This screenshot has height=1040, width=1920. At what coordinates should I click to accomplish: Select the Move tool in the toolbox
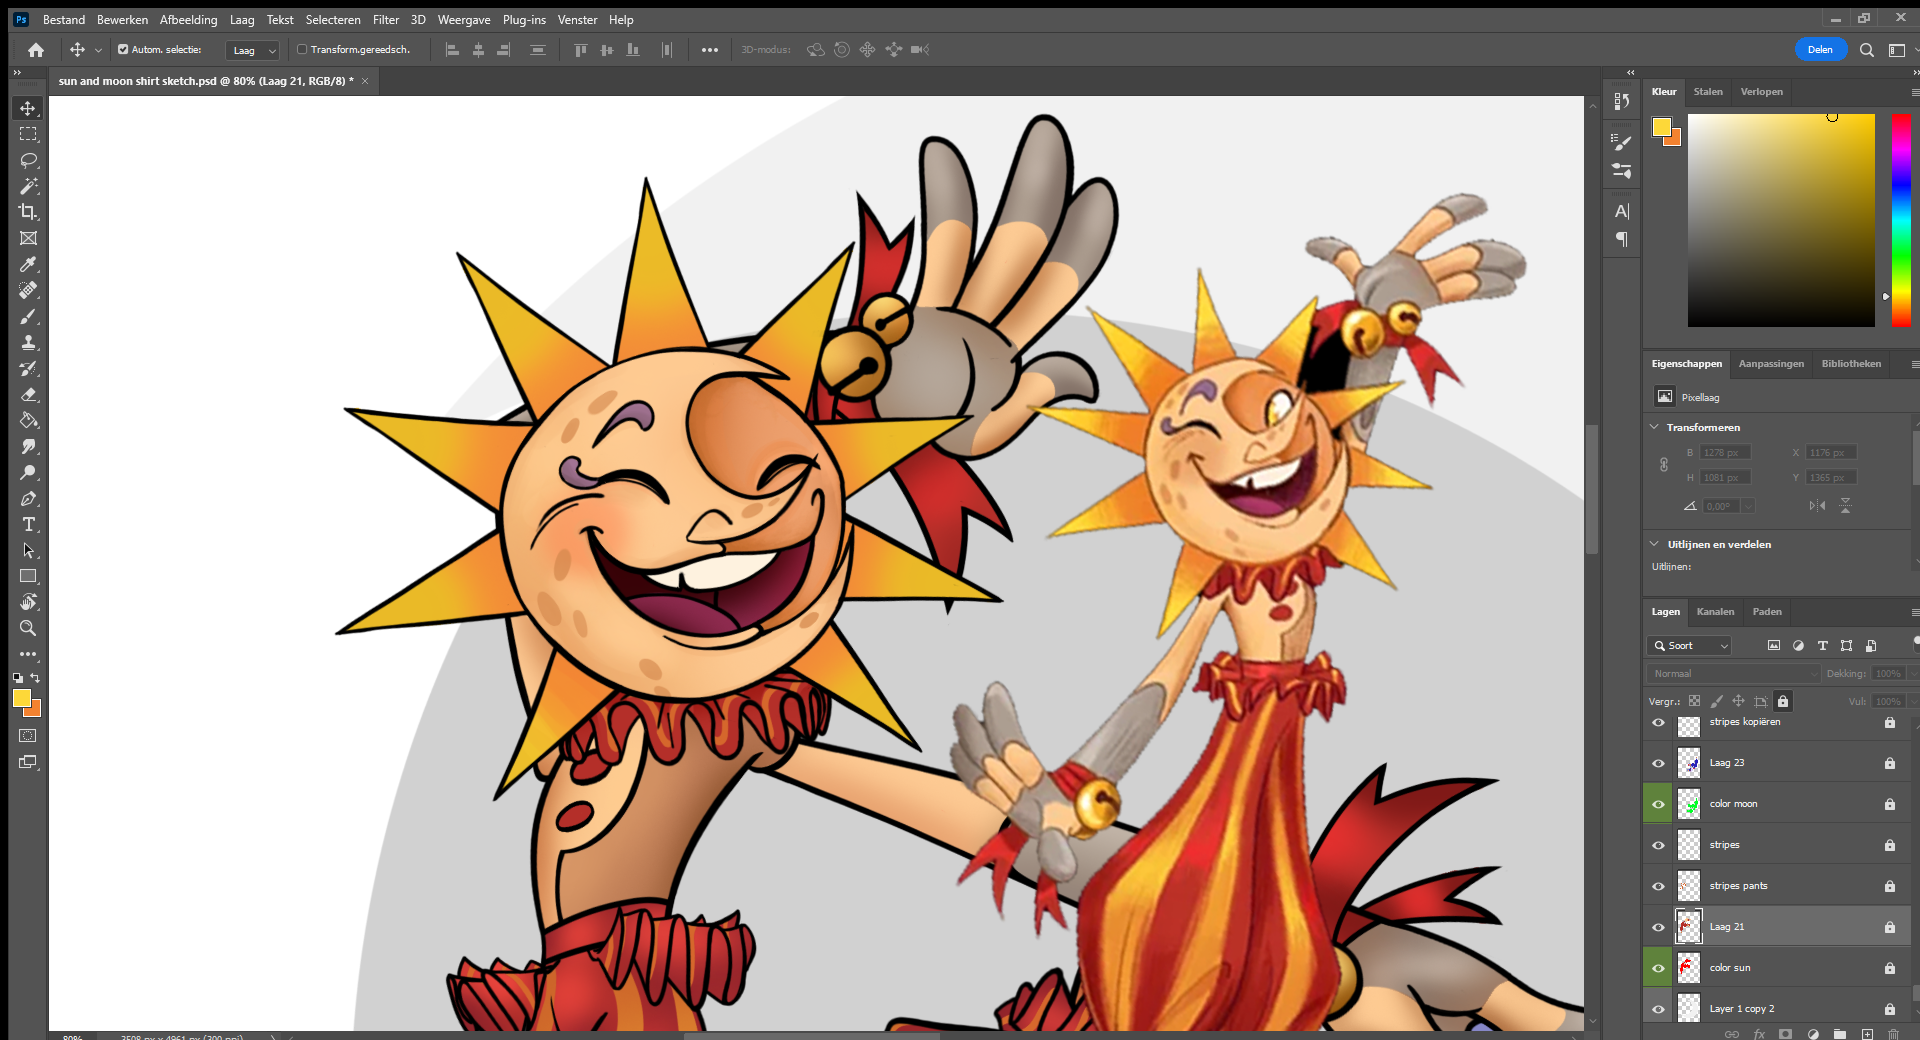28,108
